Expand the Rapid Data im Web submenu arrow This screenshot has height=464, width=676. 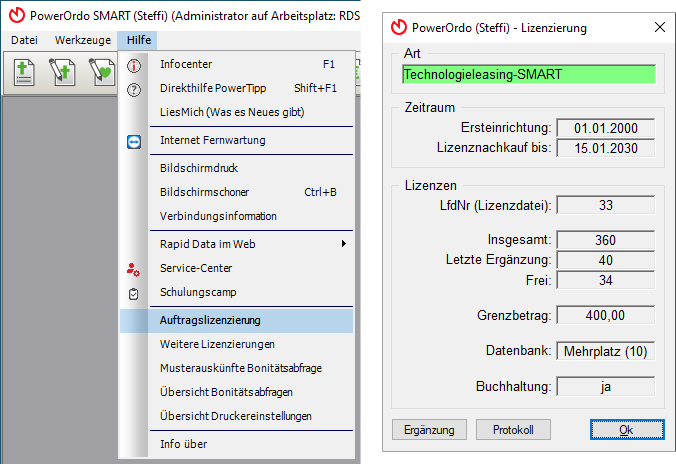(x=344, y=244)
